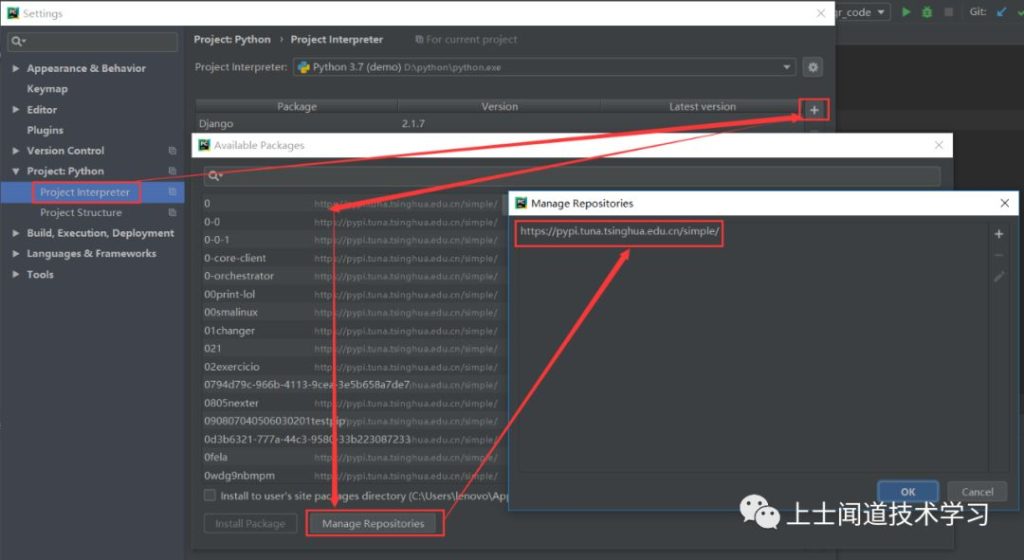The height and width of the screenshot is (560, 1024).
Task: Select Keymap in settings tree
Action: (47, 89)
